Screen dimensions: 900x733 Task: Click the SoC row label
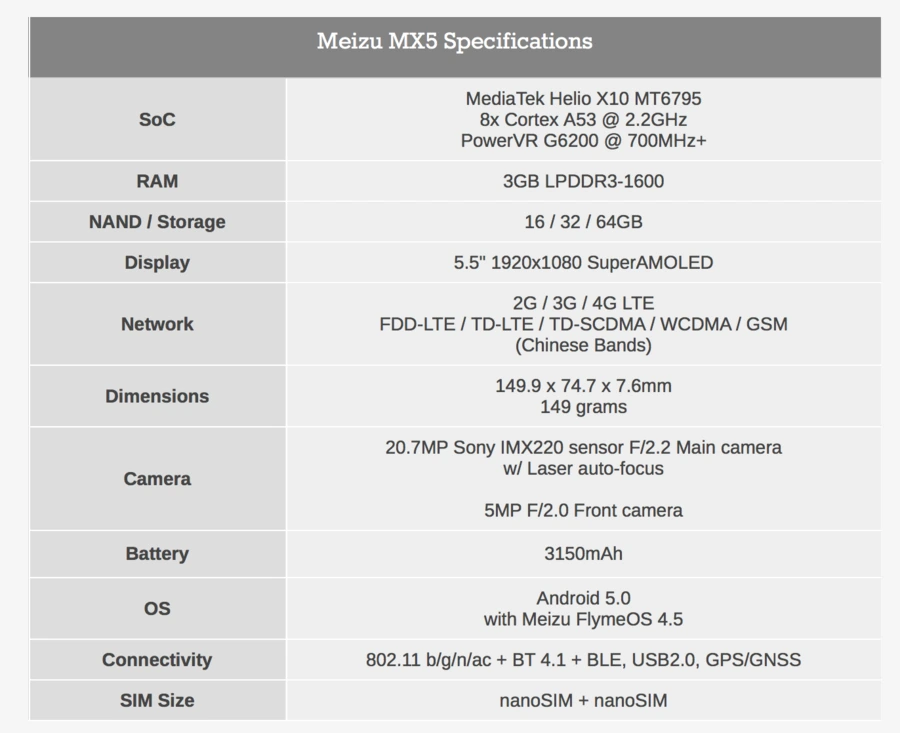coord(157,120)
